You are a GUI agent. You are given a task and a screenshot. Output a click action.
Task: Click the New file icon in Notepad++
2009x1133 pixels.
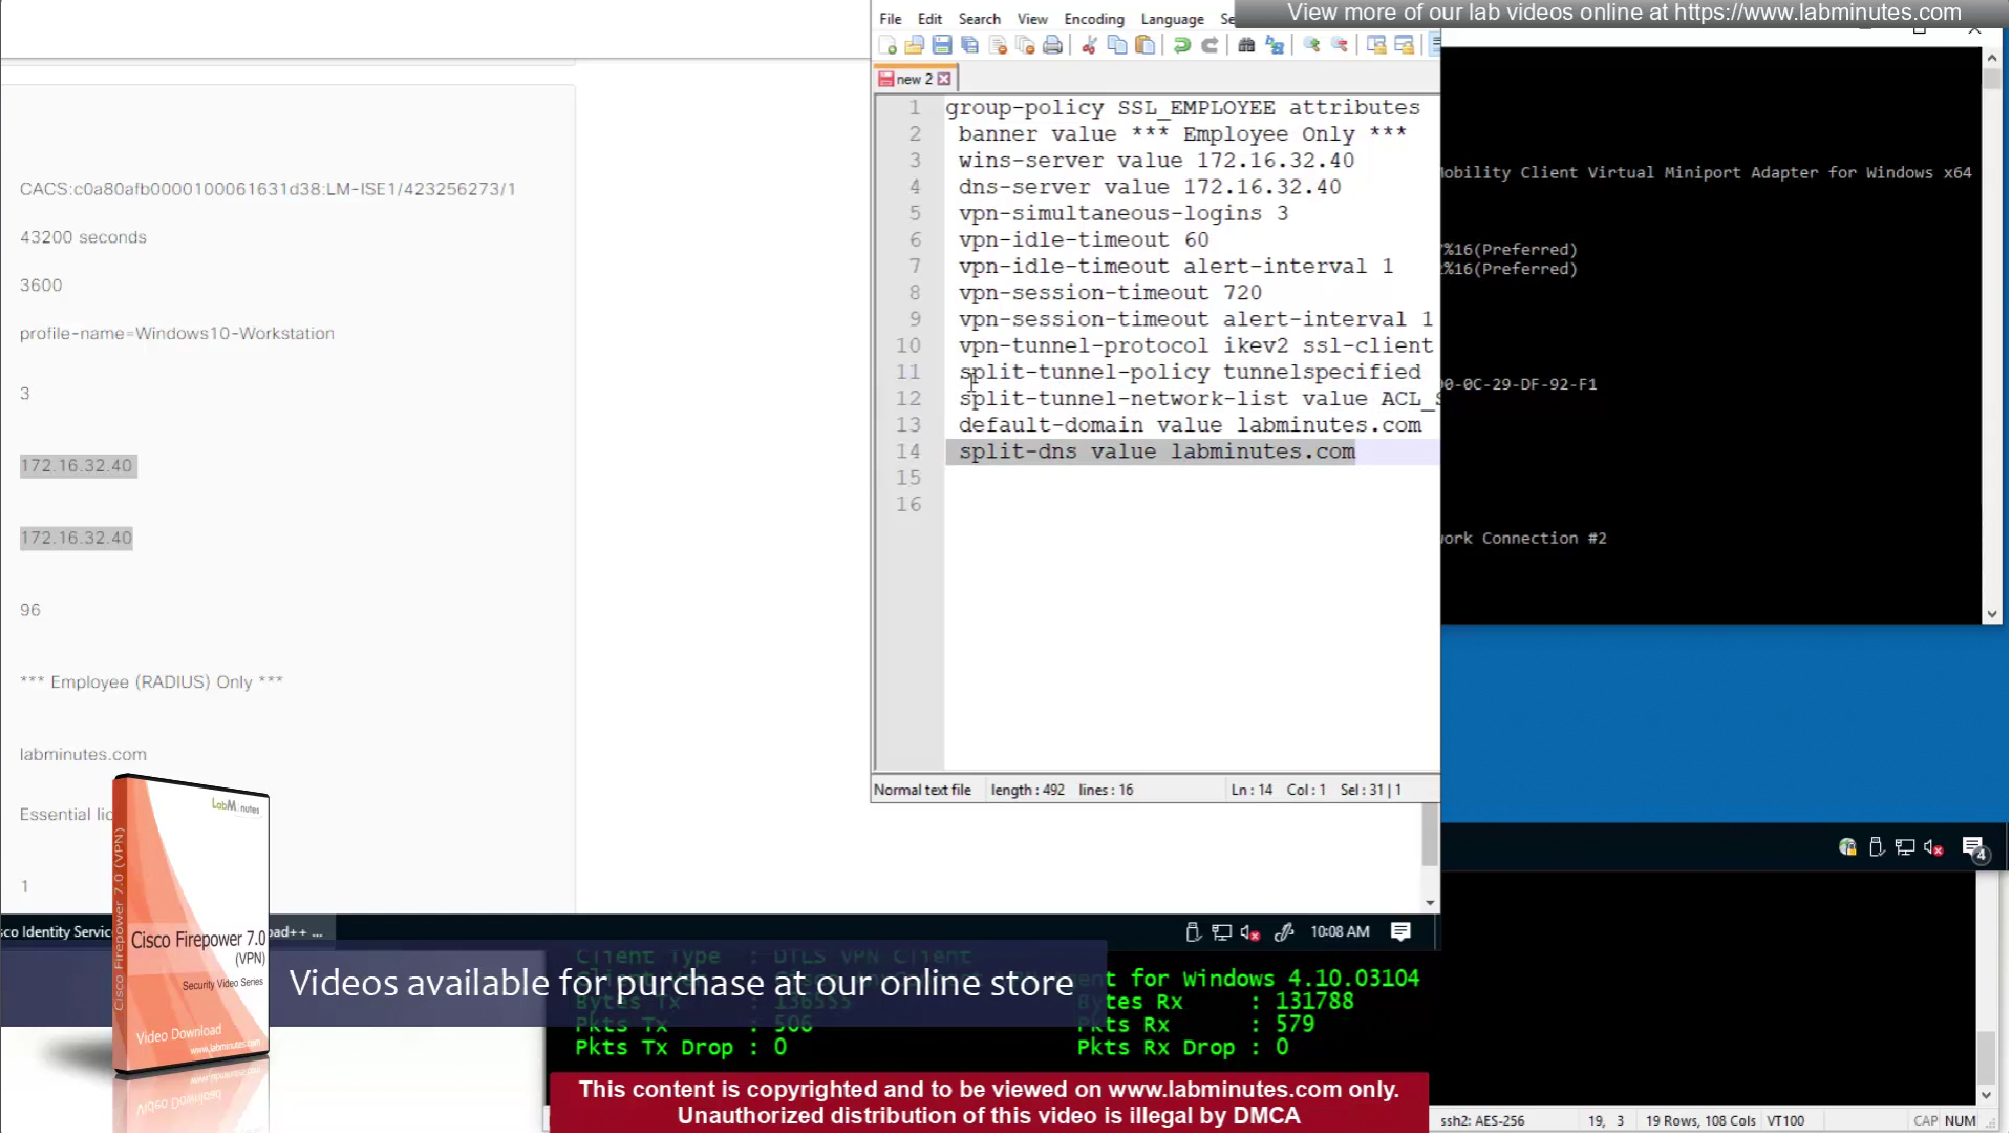tap(887, 46)
